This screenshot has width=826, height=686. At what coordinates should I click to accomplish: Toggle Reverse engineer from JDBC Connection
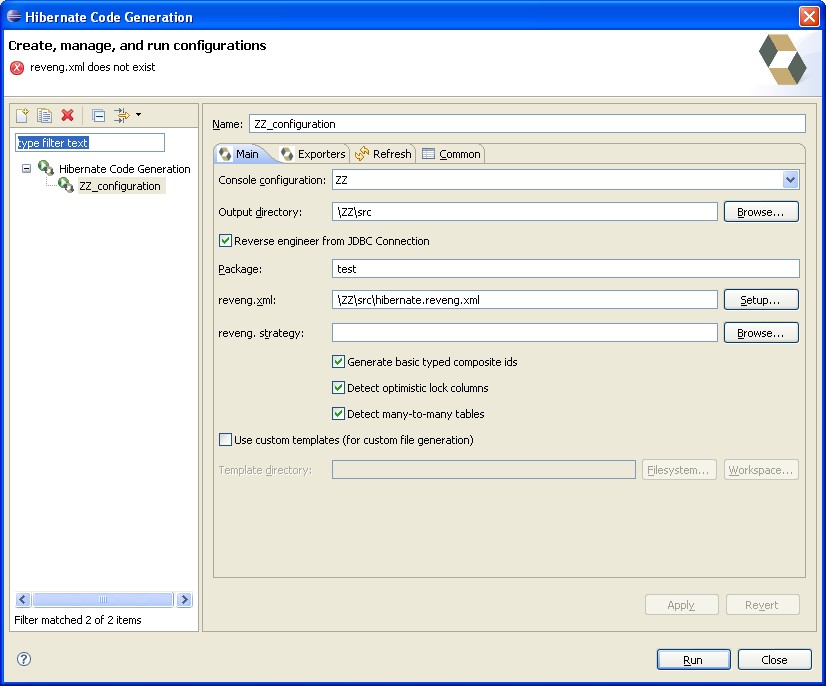point(225,241)
